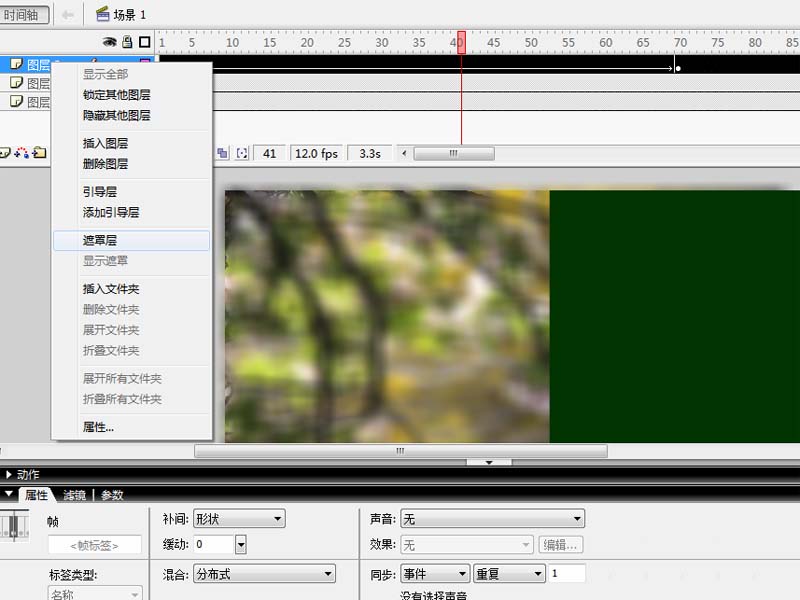Click the end keyframe dot of the tween
Viewport: 800px width, 600px height.
678,68
